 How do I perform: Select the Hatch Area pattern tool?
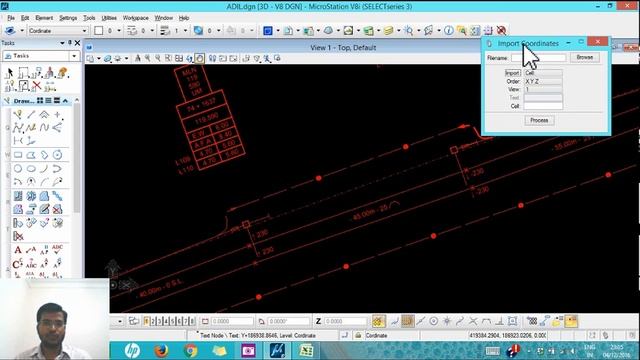(18, 196)
